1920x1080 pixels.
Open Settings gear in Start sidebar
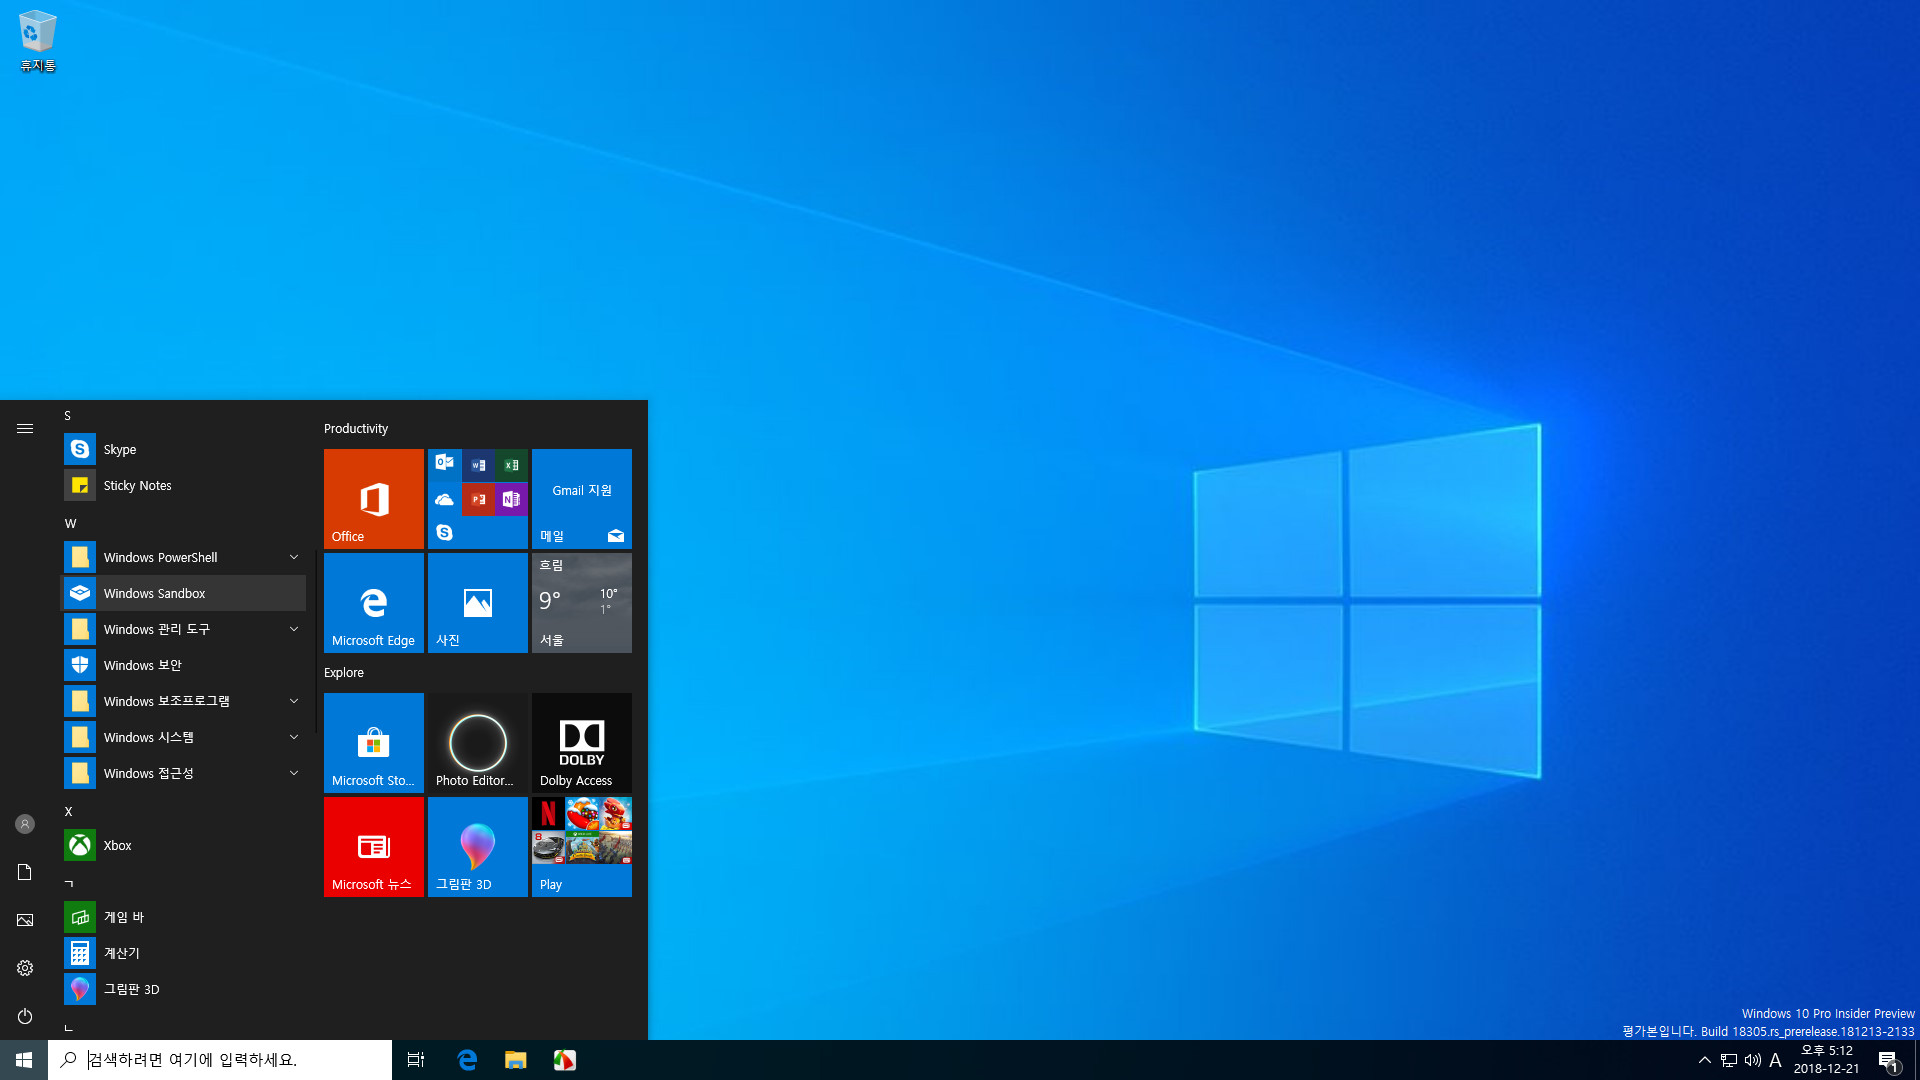(25, 968)
